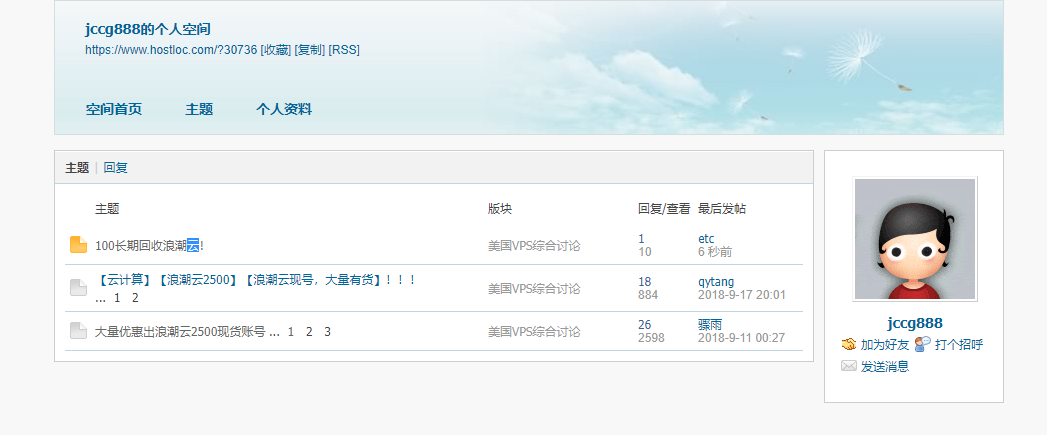The height and width of the screenshot is (435, 1047).
Task: Click the gray page icon beside 大量优惠出浪潮云2500
Action: (78, 330)
